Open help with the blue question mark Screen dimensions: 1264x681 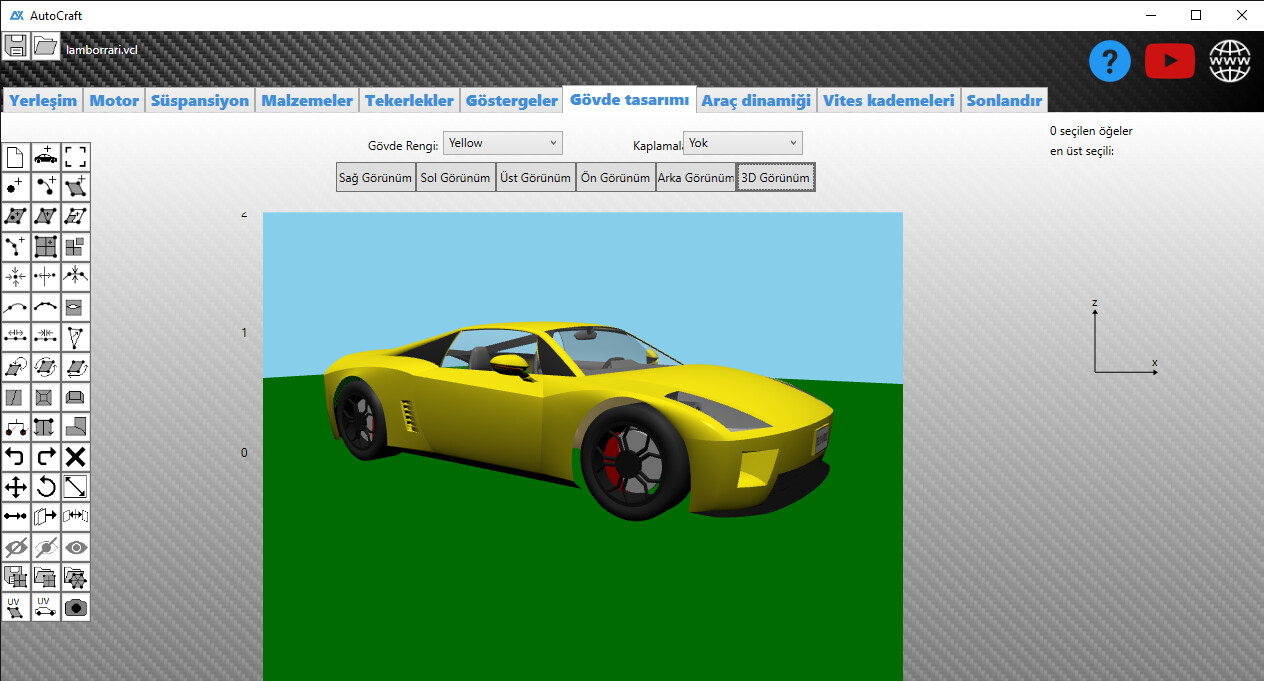point(1109,62)
